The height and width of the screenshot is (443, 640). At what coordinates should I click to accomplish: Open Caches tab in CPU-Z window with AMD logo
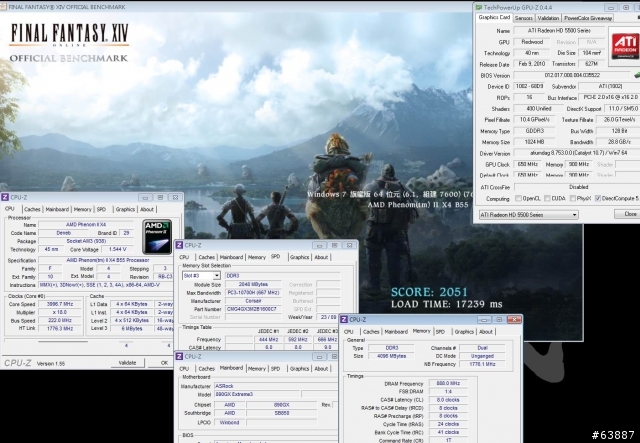click(32, 209)
